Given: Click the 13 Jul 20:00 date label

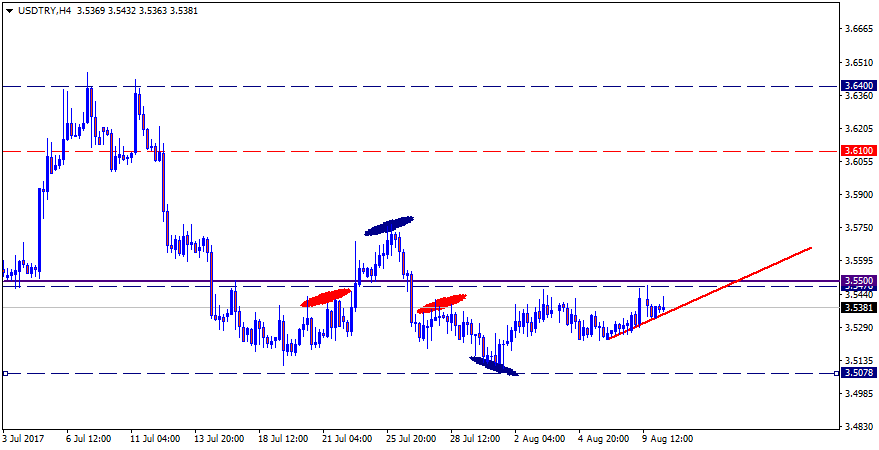Looking at the screenshot, I should pyautogui.click(x=220, y=439).
